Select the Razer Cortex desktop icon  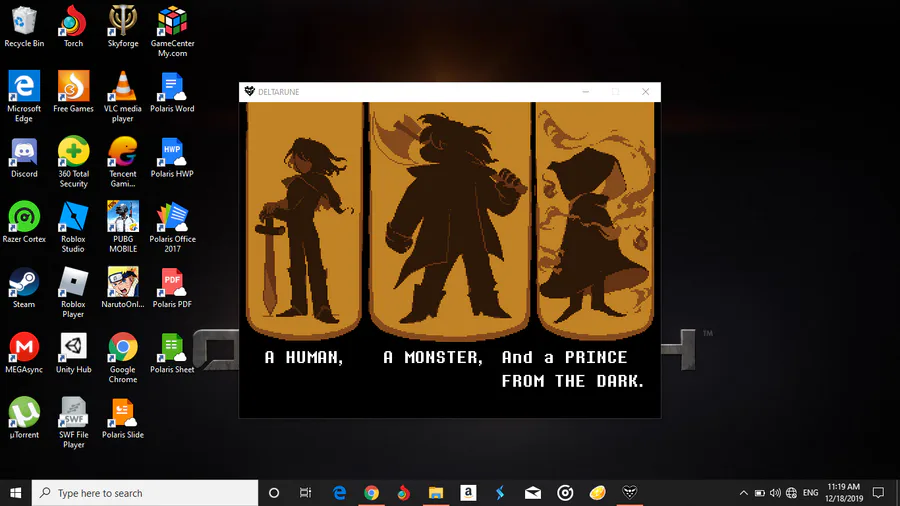tap(24, 222)
